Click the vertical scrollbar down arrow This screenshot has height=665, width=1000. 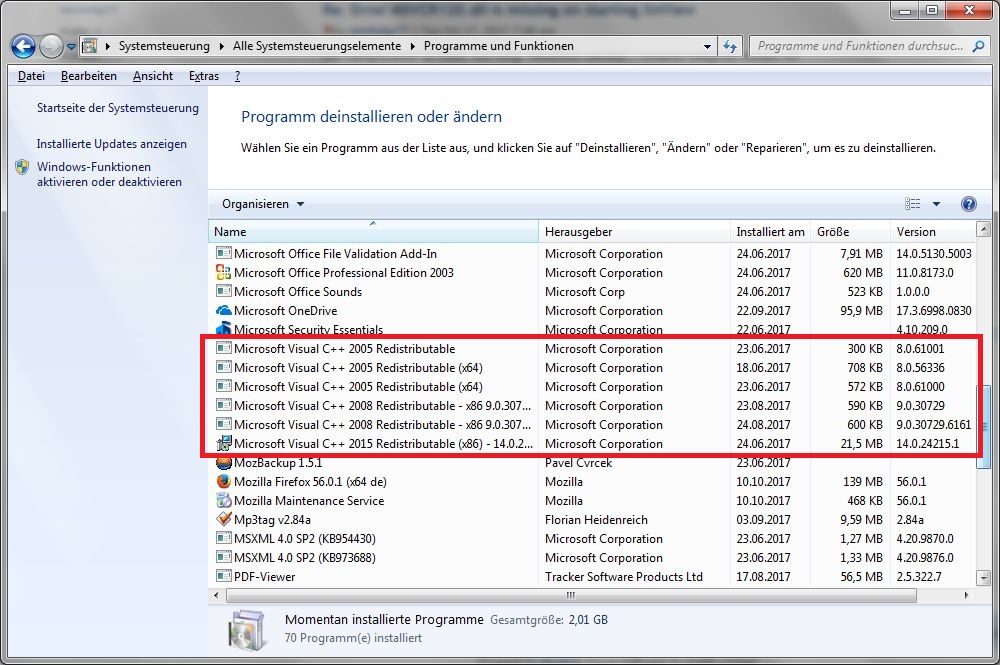tap(983, 578)
